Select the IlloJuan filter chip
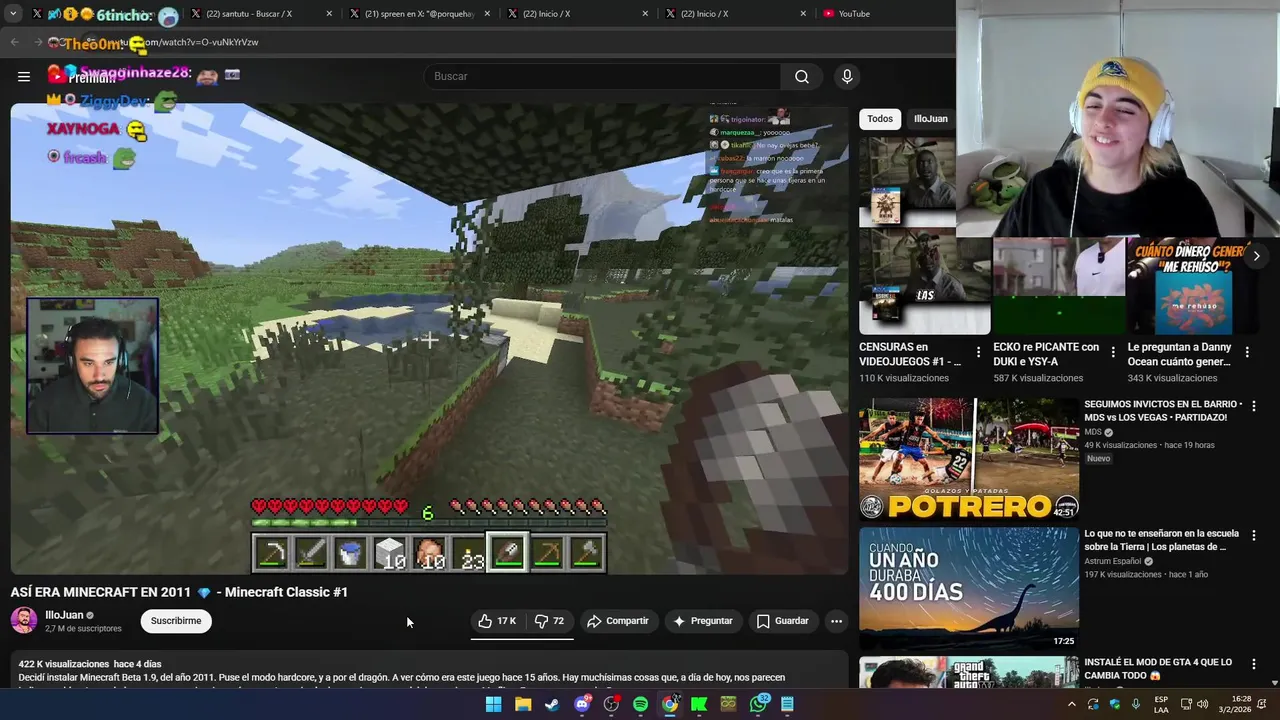The image size is (1280, 720). [x=930, y=119]
